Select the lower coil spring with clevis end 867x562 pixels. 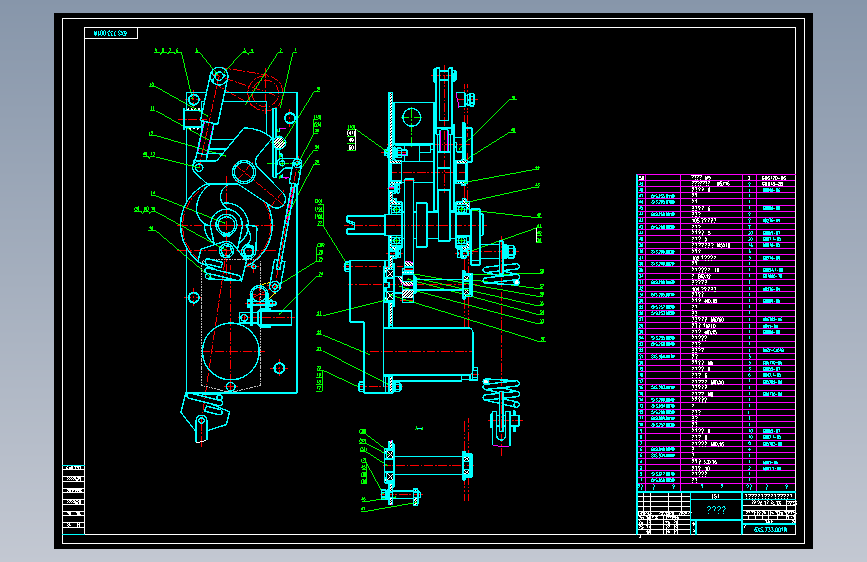(502, 411)
